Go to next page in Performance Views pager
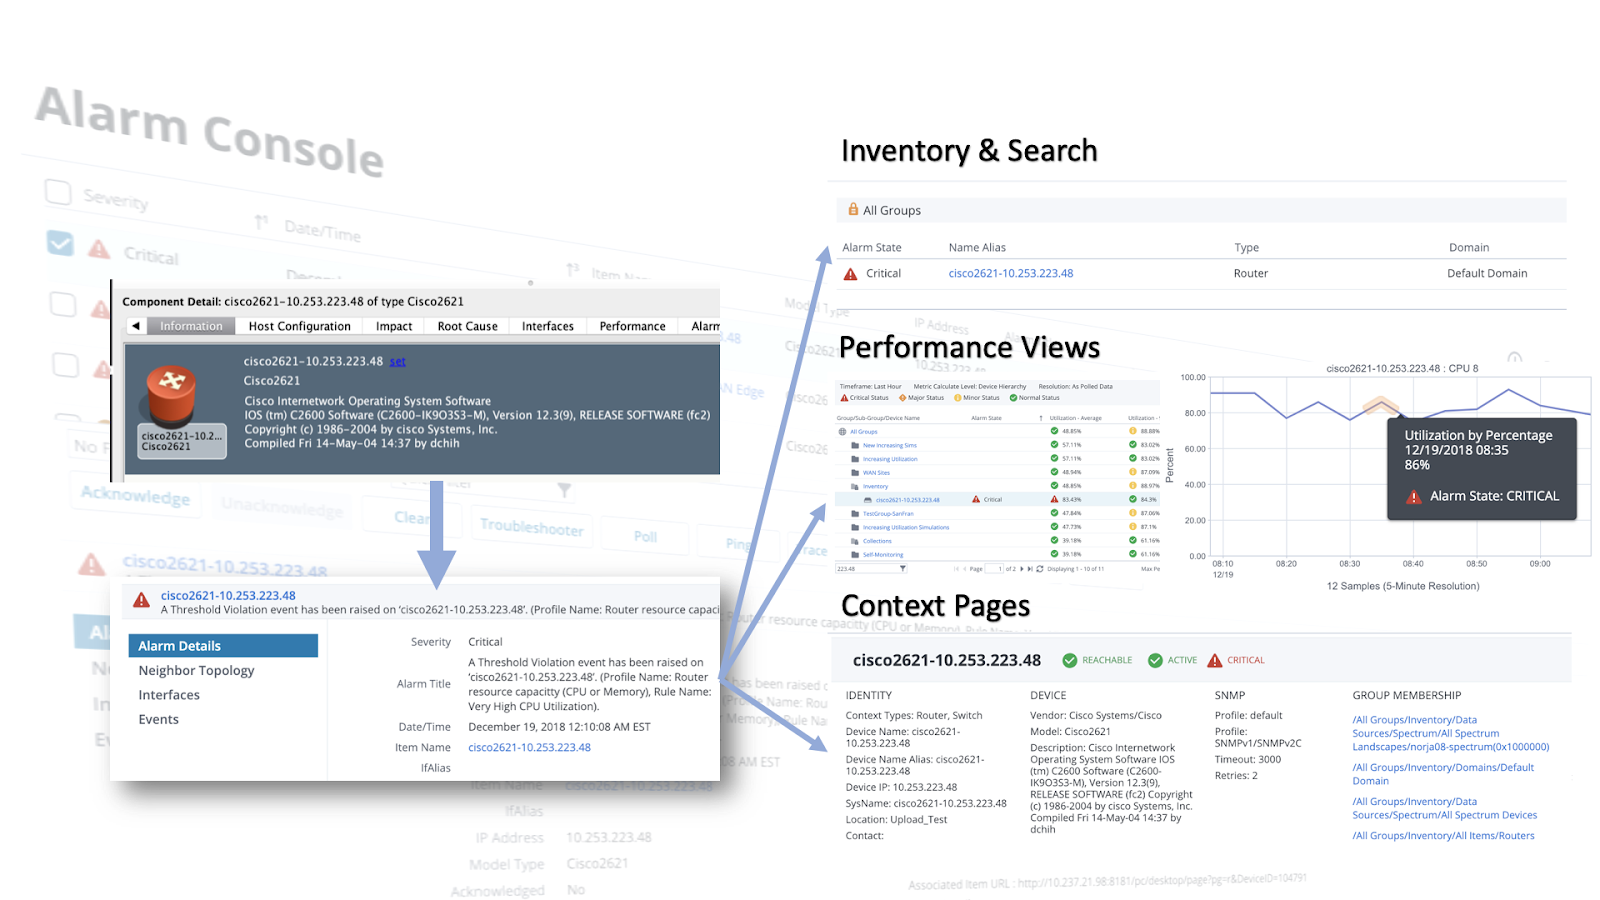The width and height of the screenshot is (1600, 900). pyautogui.click(x=1021, y=569)
